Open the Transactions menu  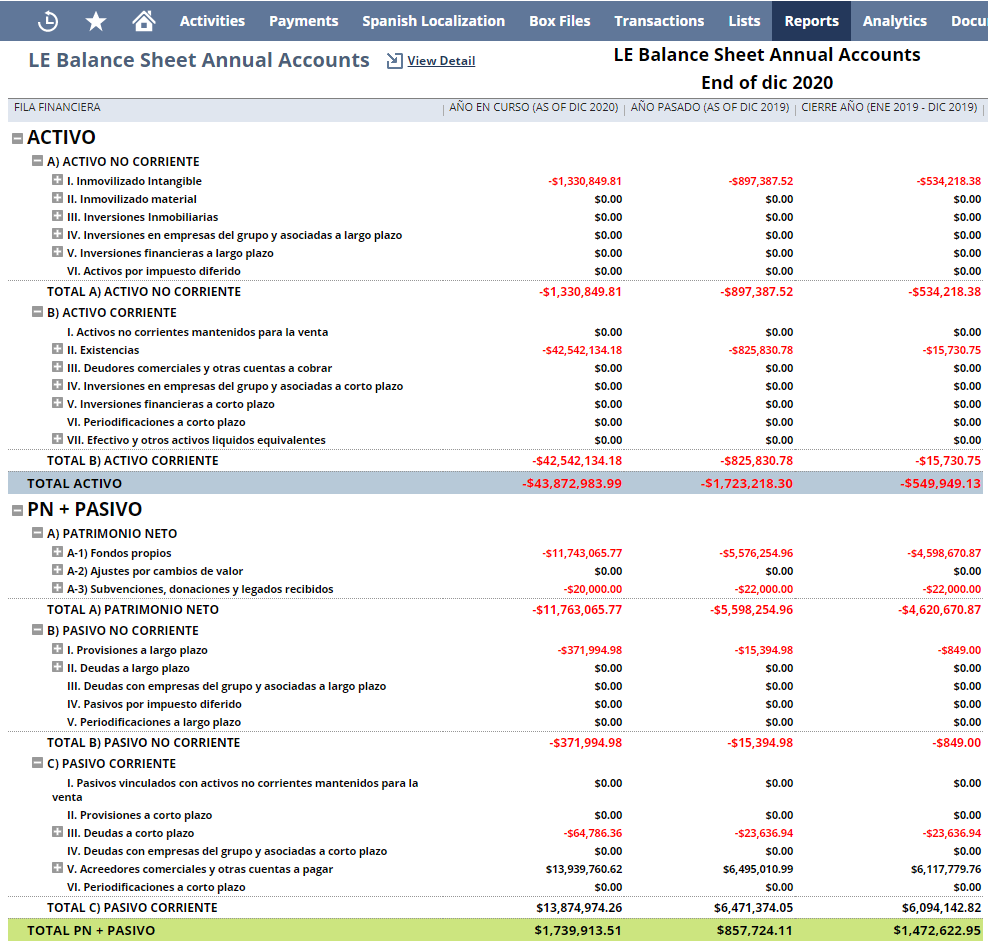(x=659, y=21)
